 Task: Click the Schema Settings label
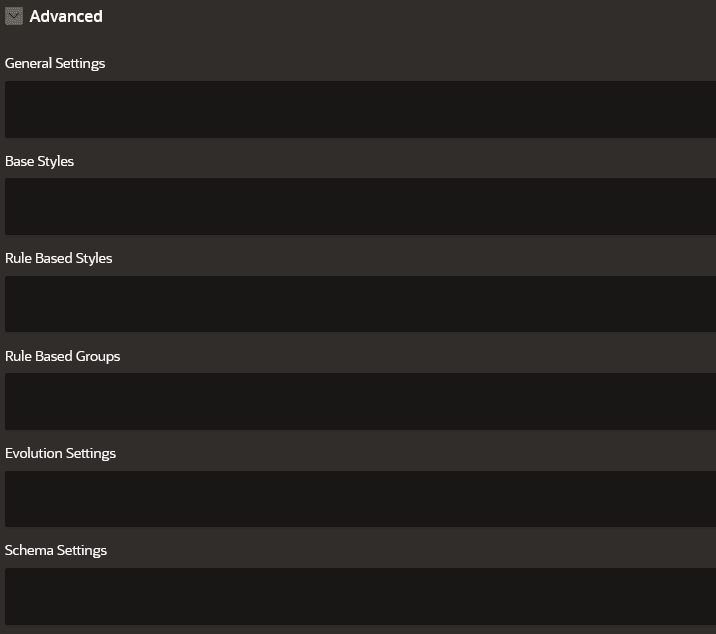pos(56,550)
